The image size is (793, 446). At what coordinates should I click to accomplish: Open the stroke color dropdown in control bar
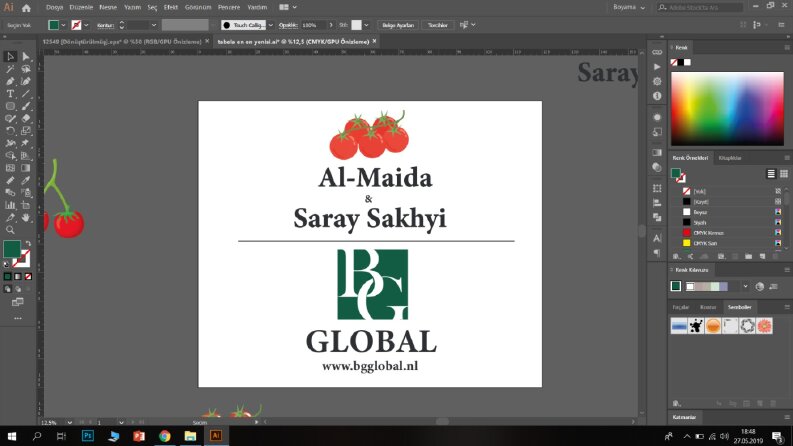coord(86,25)
